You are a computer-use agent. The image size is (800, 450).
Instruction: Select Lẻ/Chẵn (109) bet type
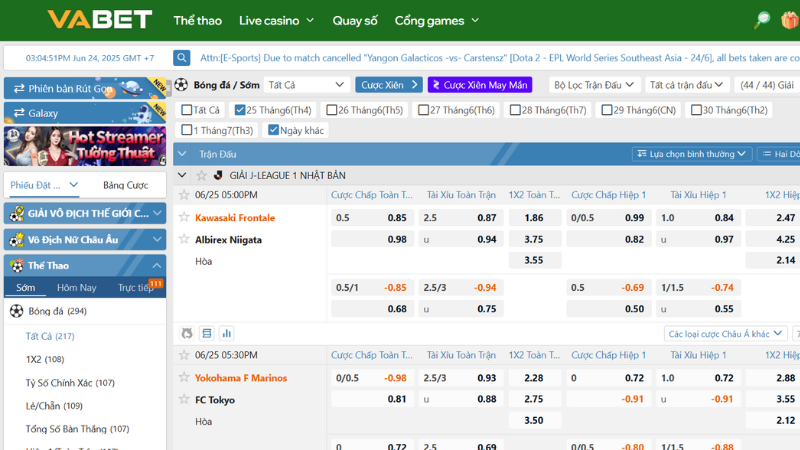[x=54, y=406]
